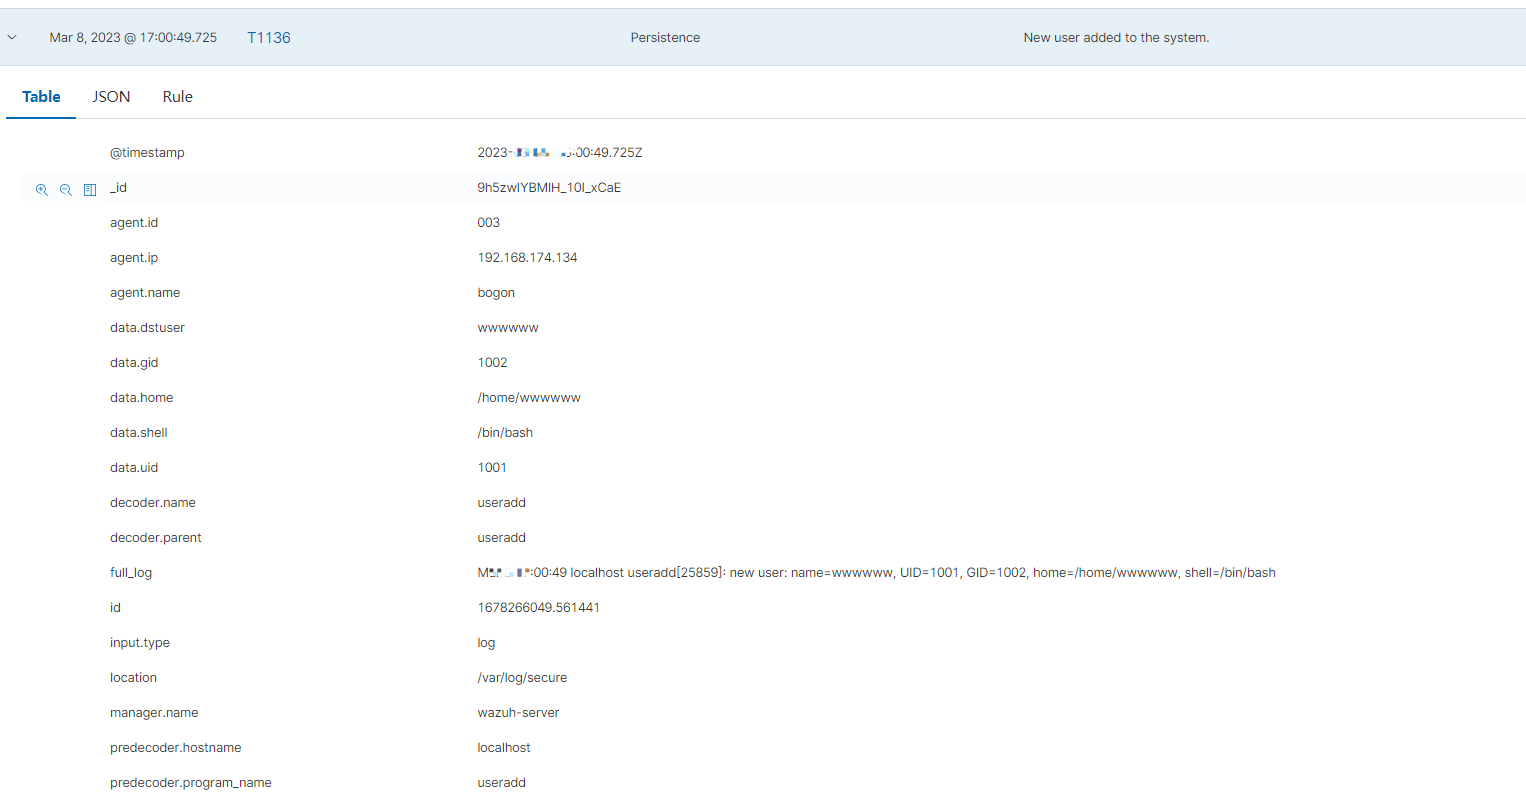Click the data.home value /home/wwwwww
The width and height of the screenshot is (1526, 805).
pos(529,398)
